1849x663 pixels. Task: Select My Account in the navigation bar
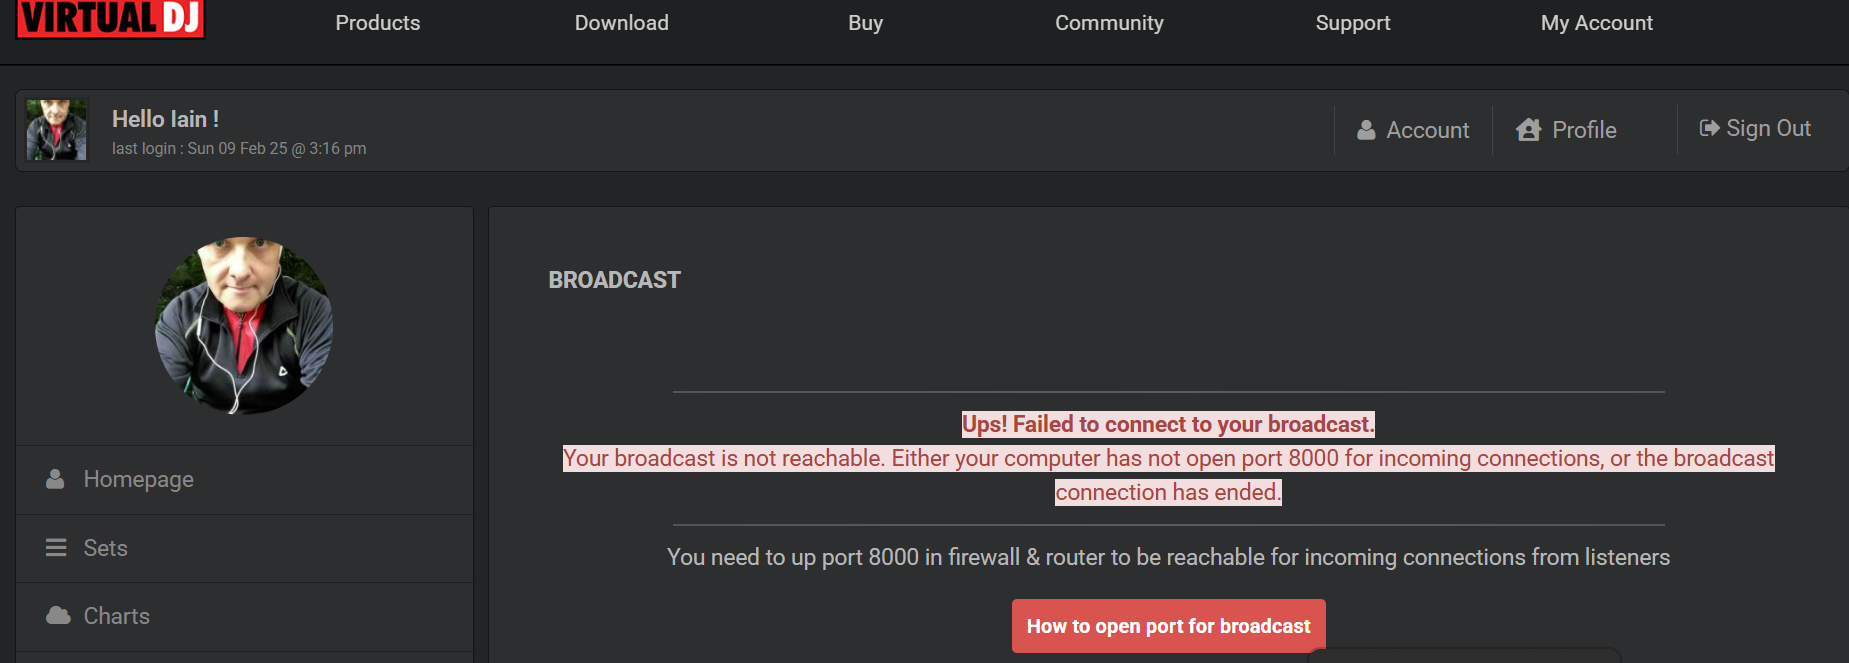coord(1596,23)
